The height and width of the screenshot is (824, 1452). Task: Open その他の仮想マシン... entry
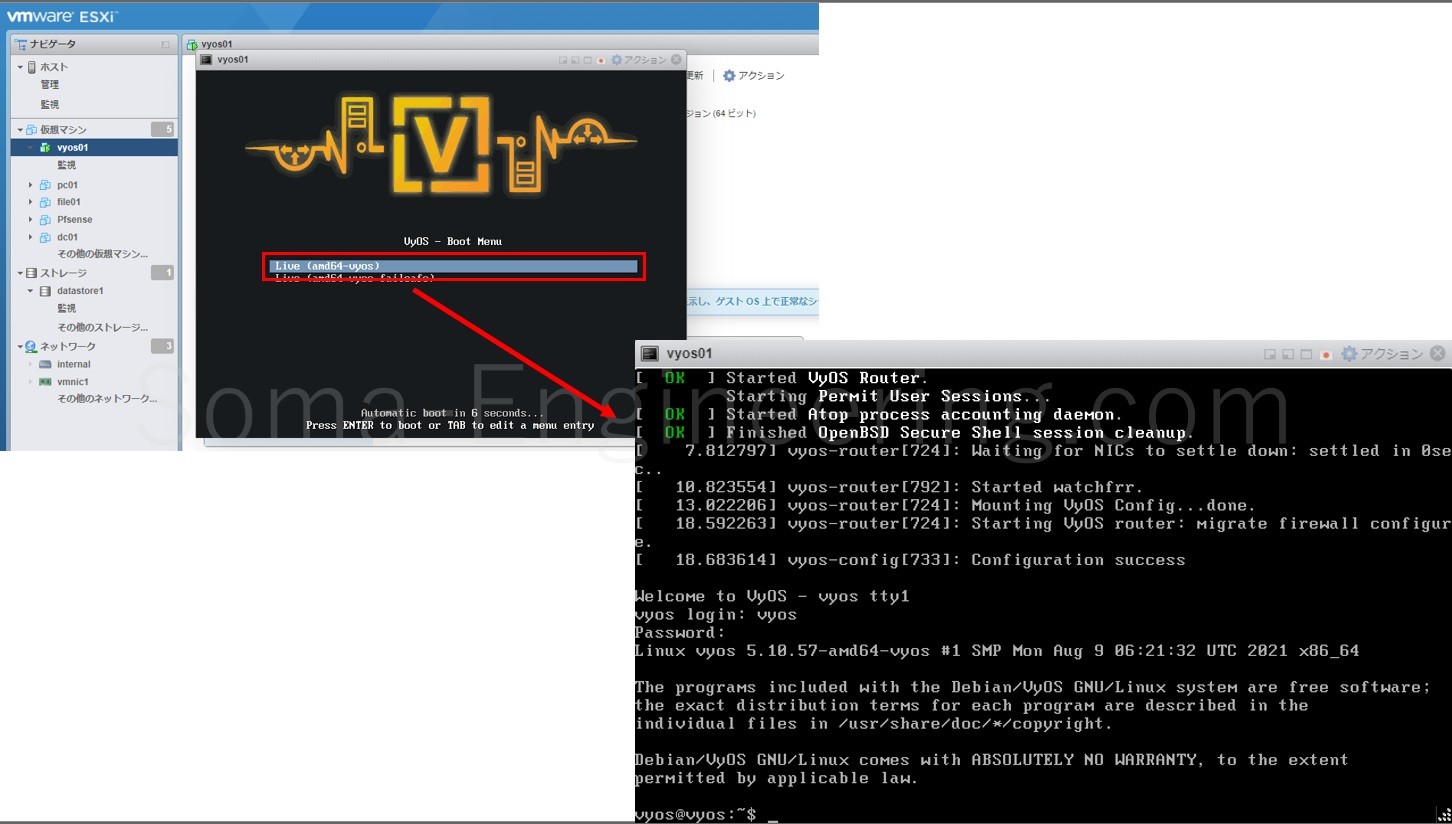102,255
